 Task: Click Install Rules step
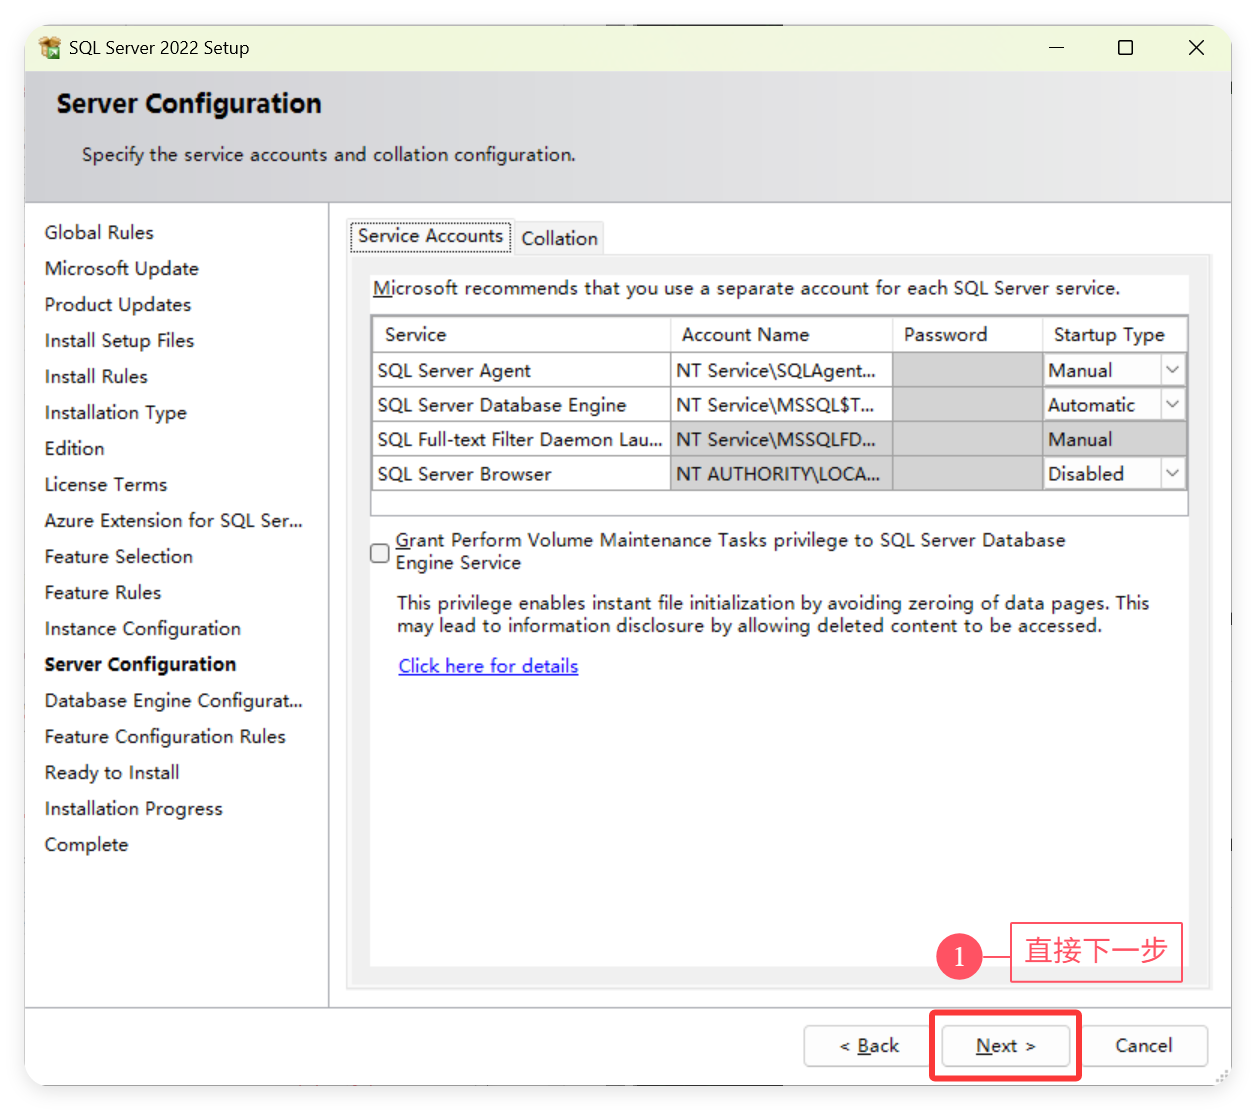96,376
